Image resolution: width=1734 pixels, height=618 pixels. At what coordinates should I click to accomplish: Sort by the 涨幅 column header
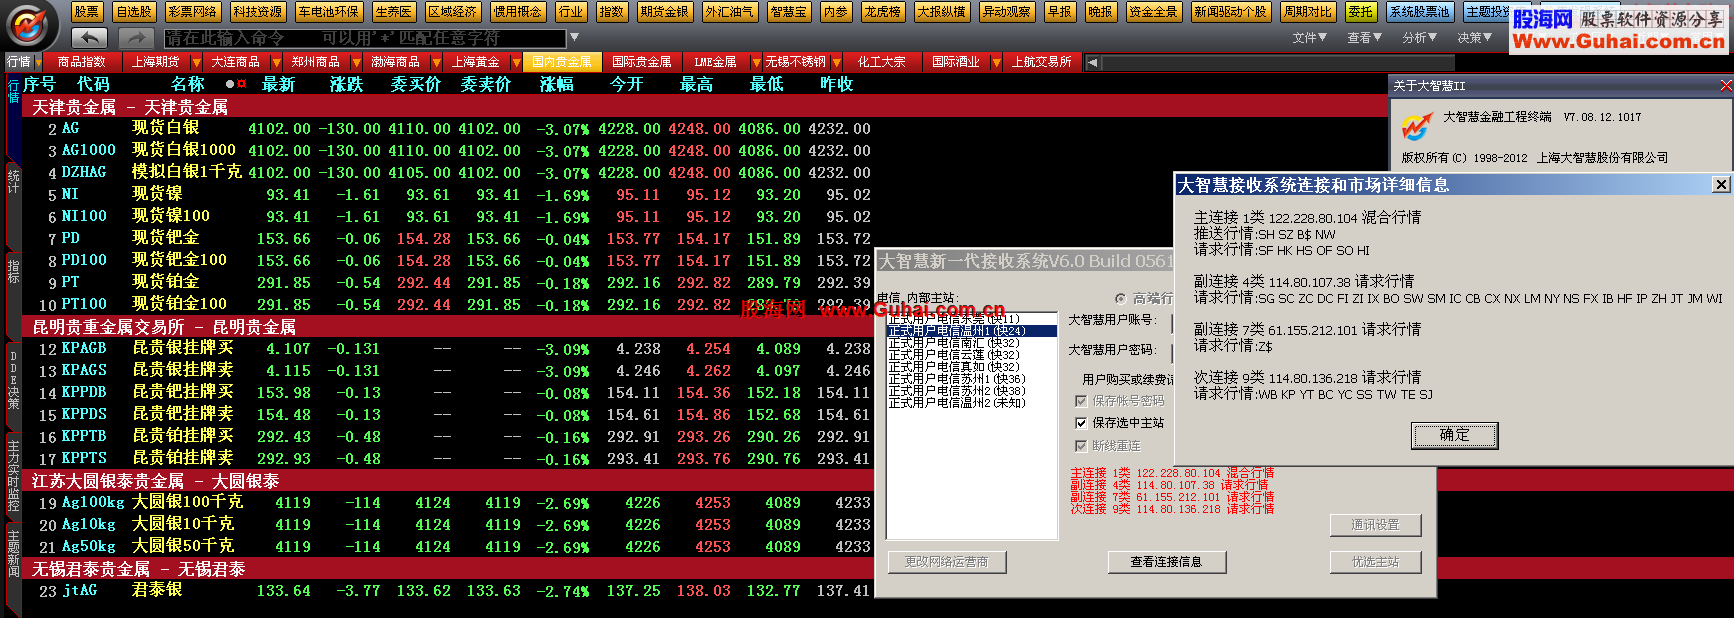(x=557, y=85)
